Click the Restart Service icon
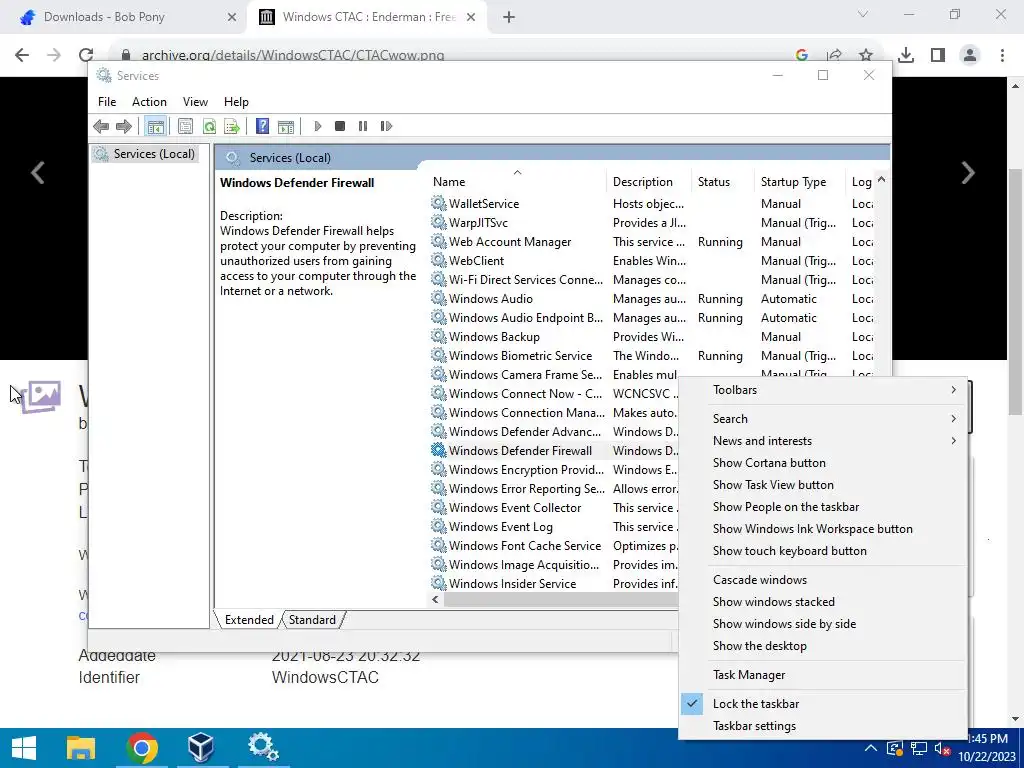This screenshot has width=1024, height=768. pyautogui.click(x=386, y=126)
